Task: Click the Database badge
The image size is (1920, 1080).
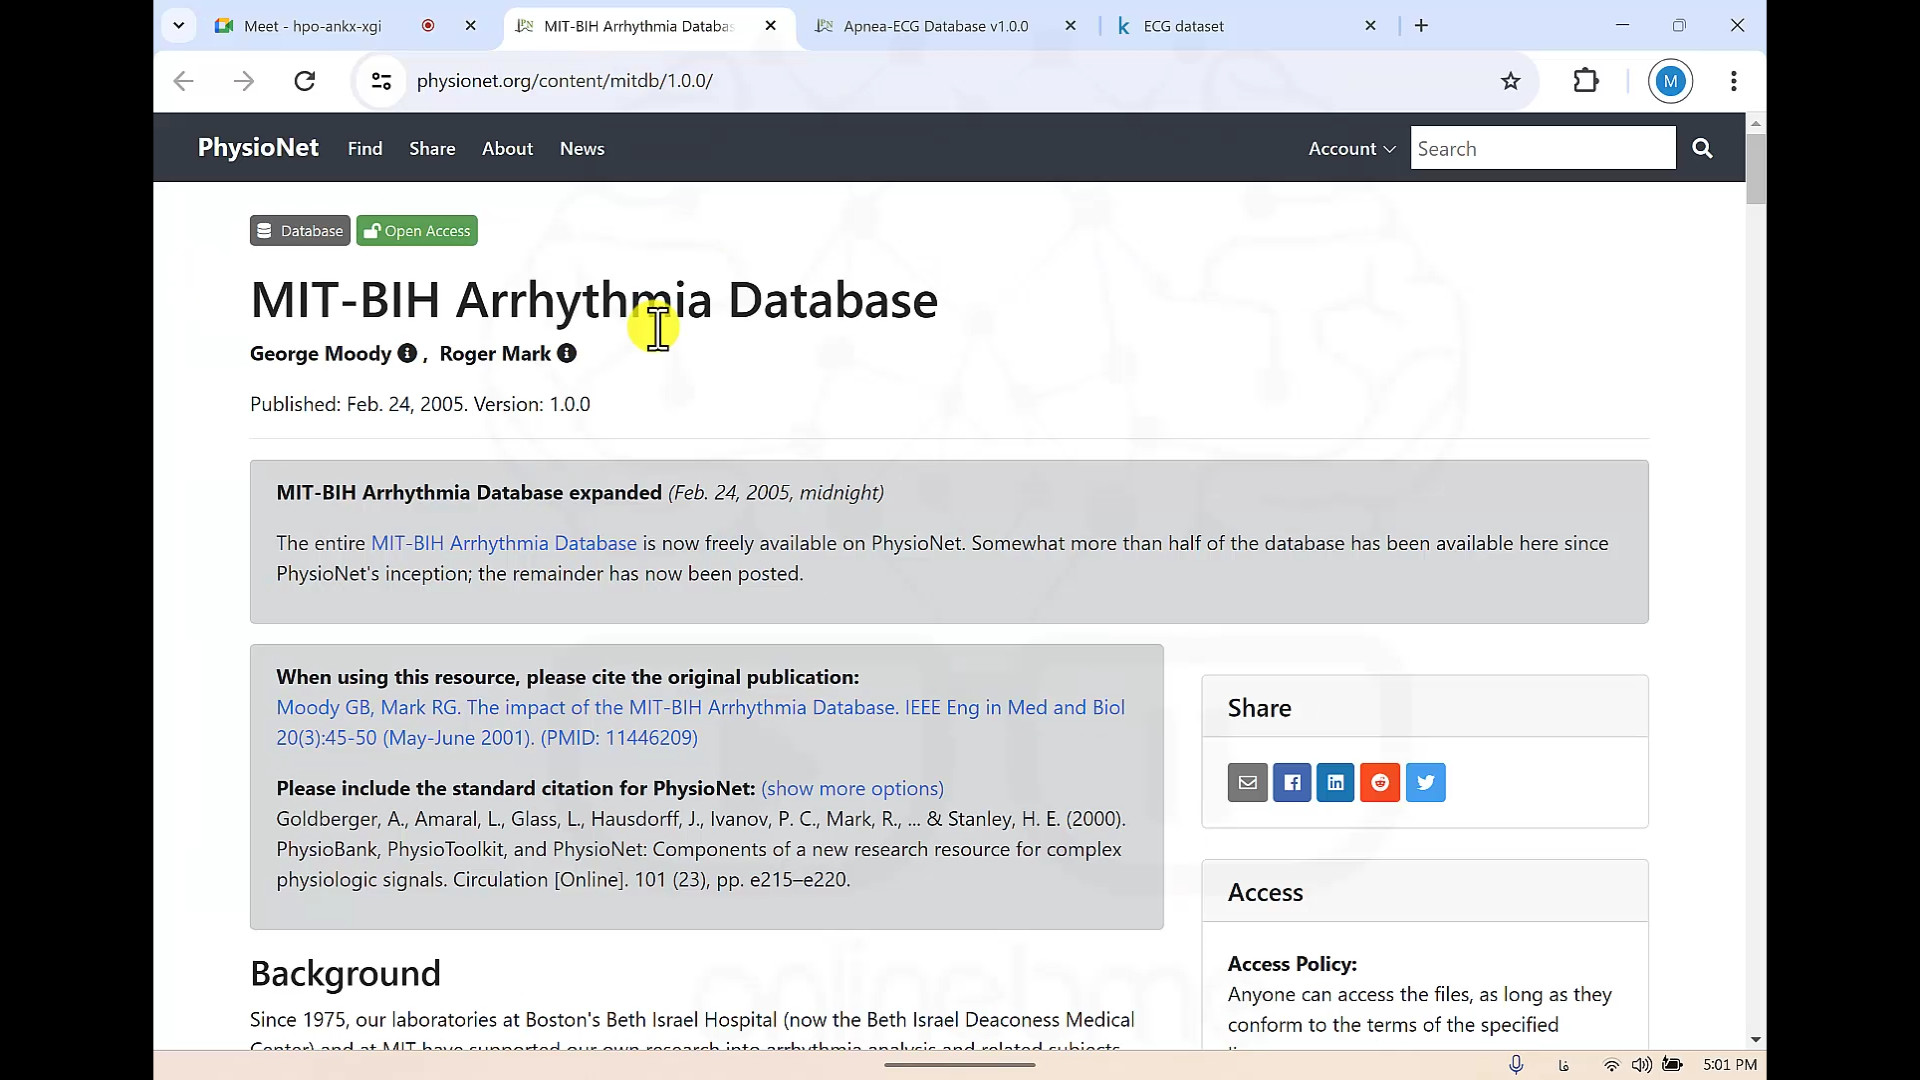Action: 300,231
